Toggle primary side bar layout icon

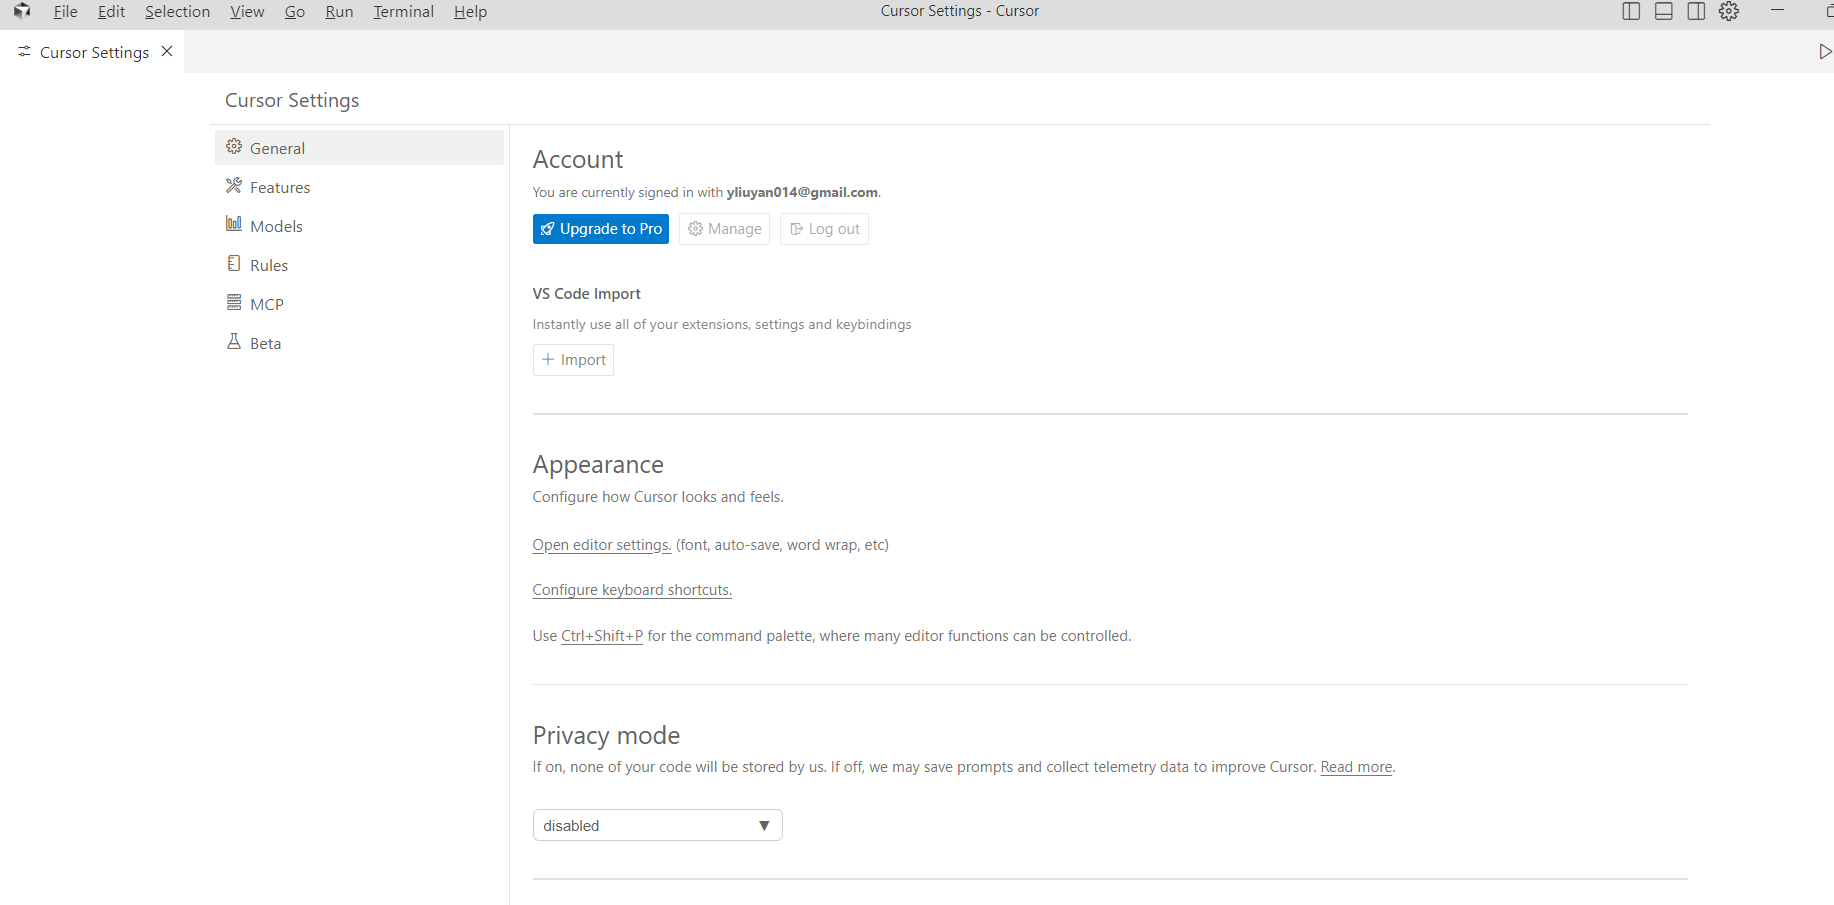click(1631, 11)
